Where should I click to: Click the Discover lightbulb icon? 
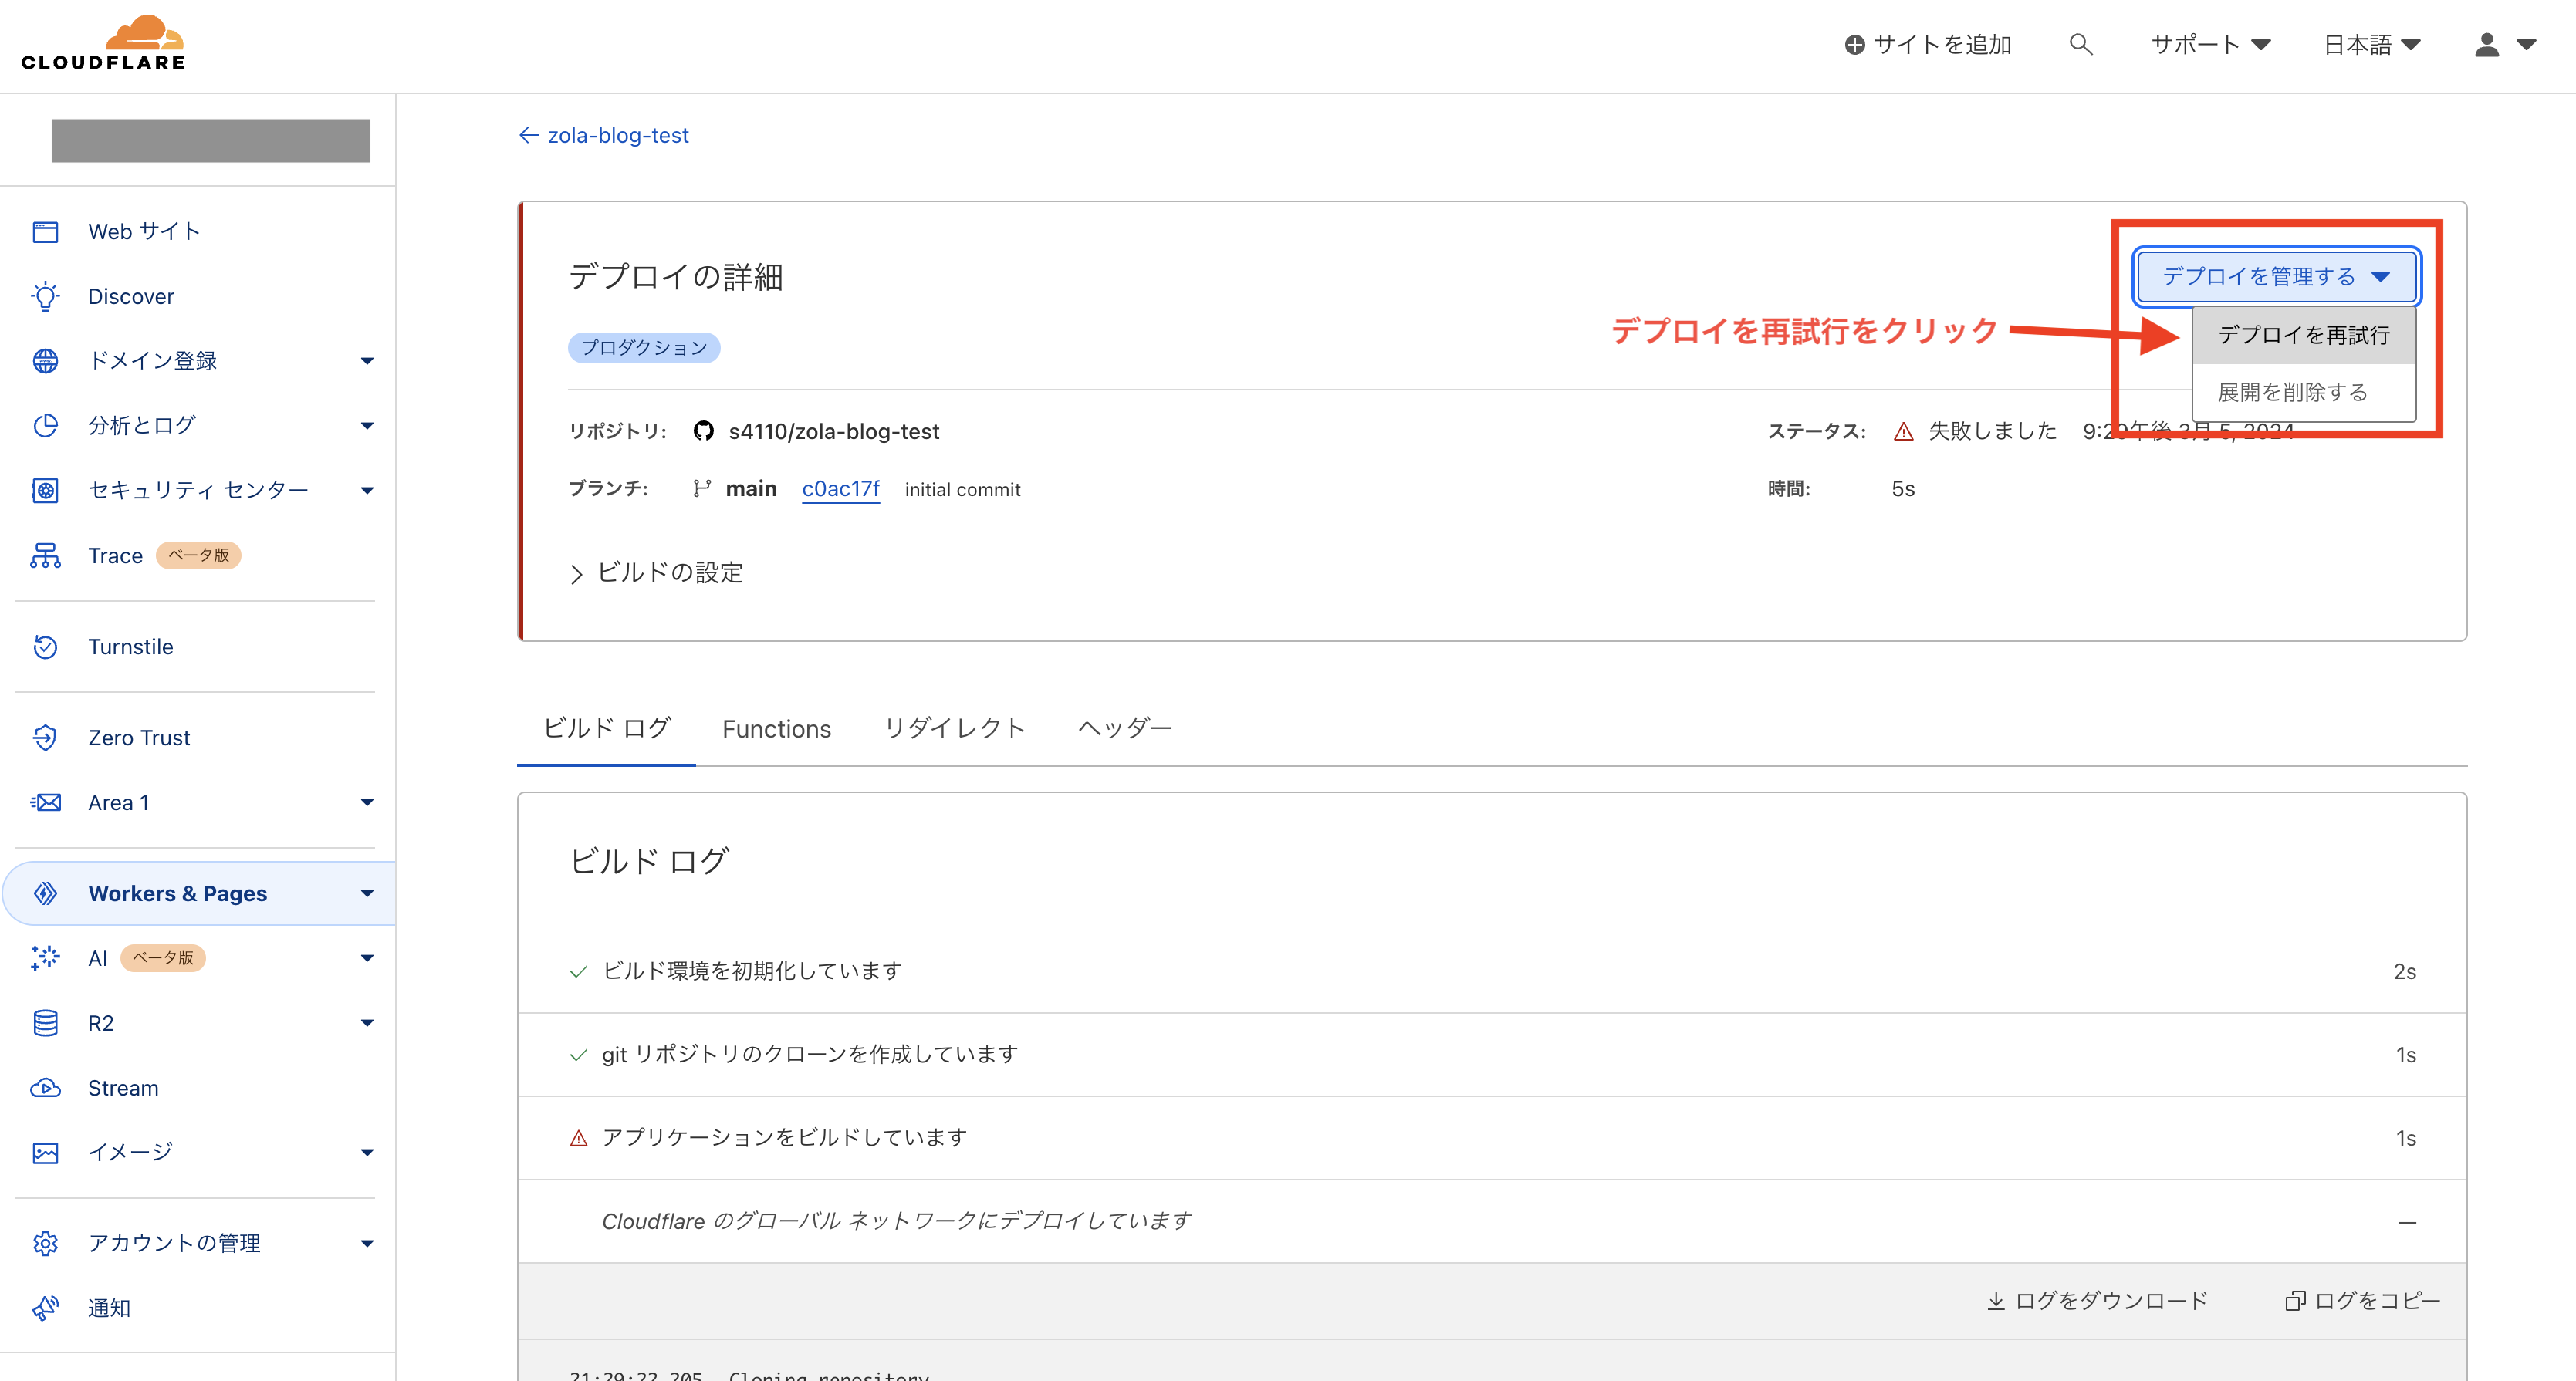pos(45,296)
